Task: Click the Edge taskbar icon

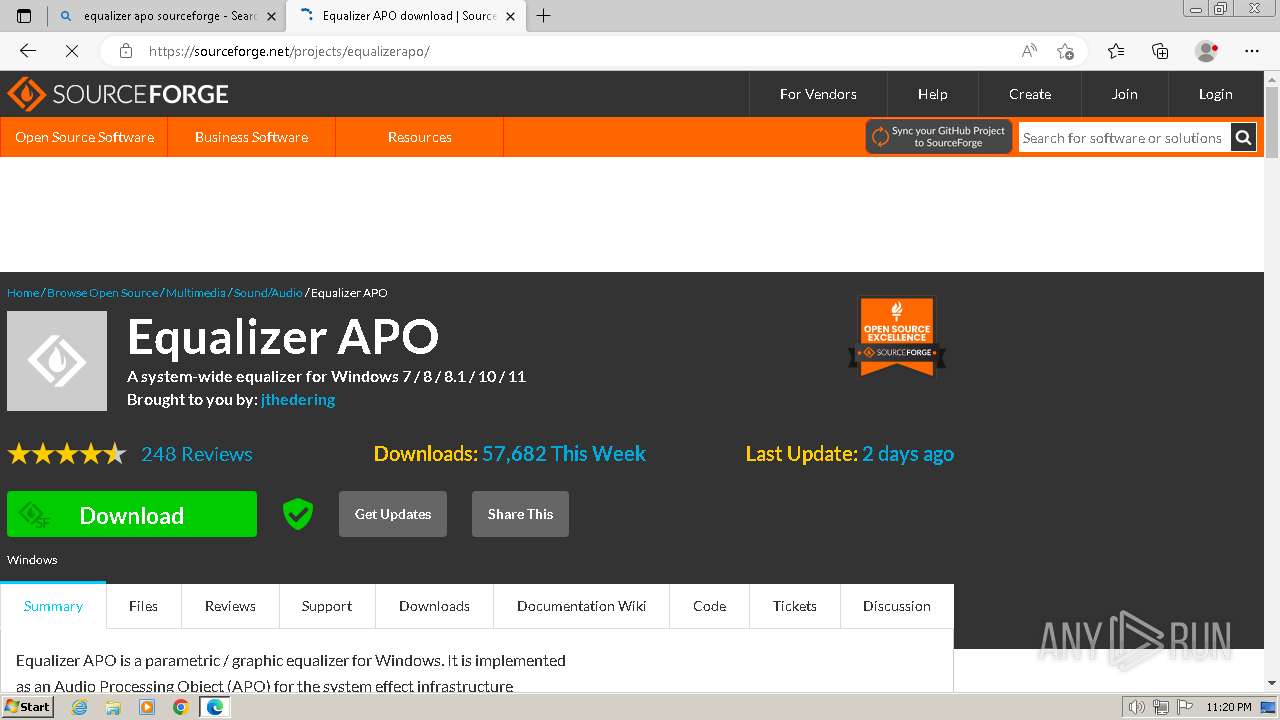Action: 214,707
